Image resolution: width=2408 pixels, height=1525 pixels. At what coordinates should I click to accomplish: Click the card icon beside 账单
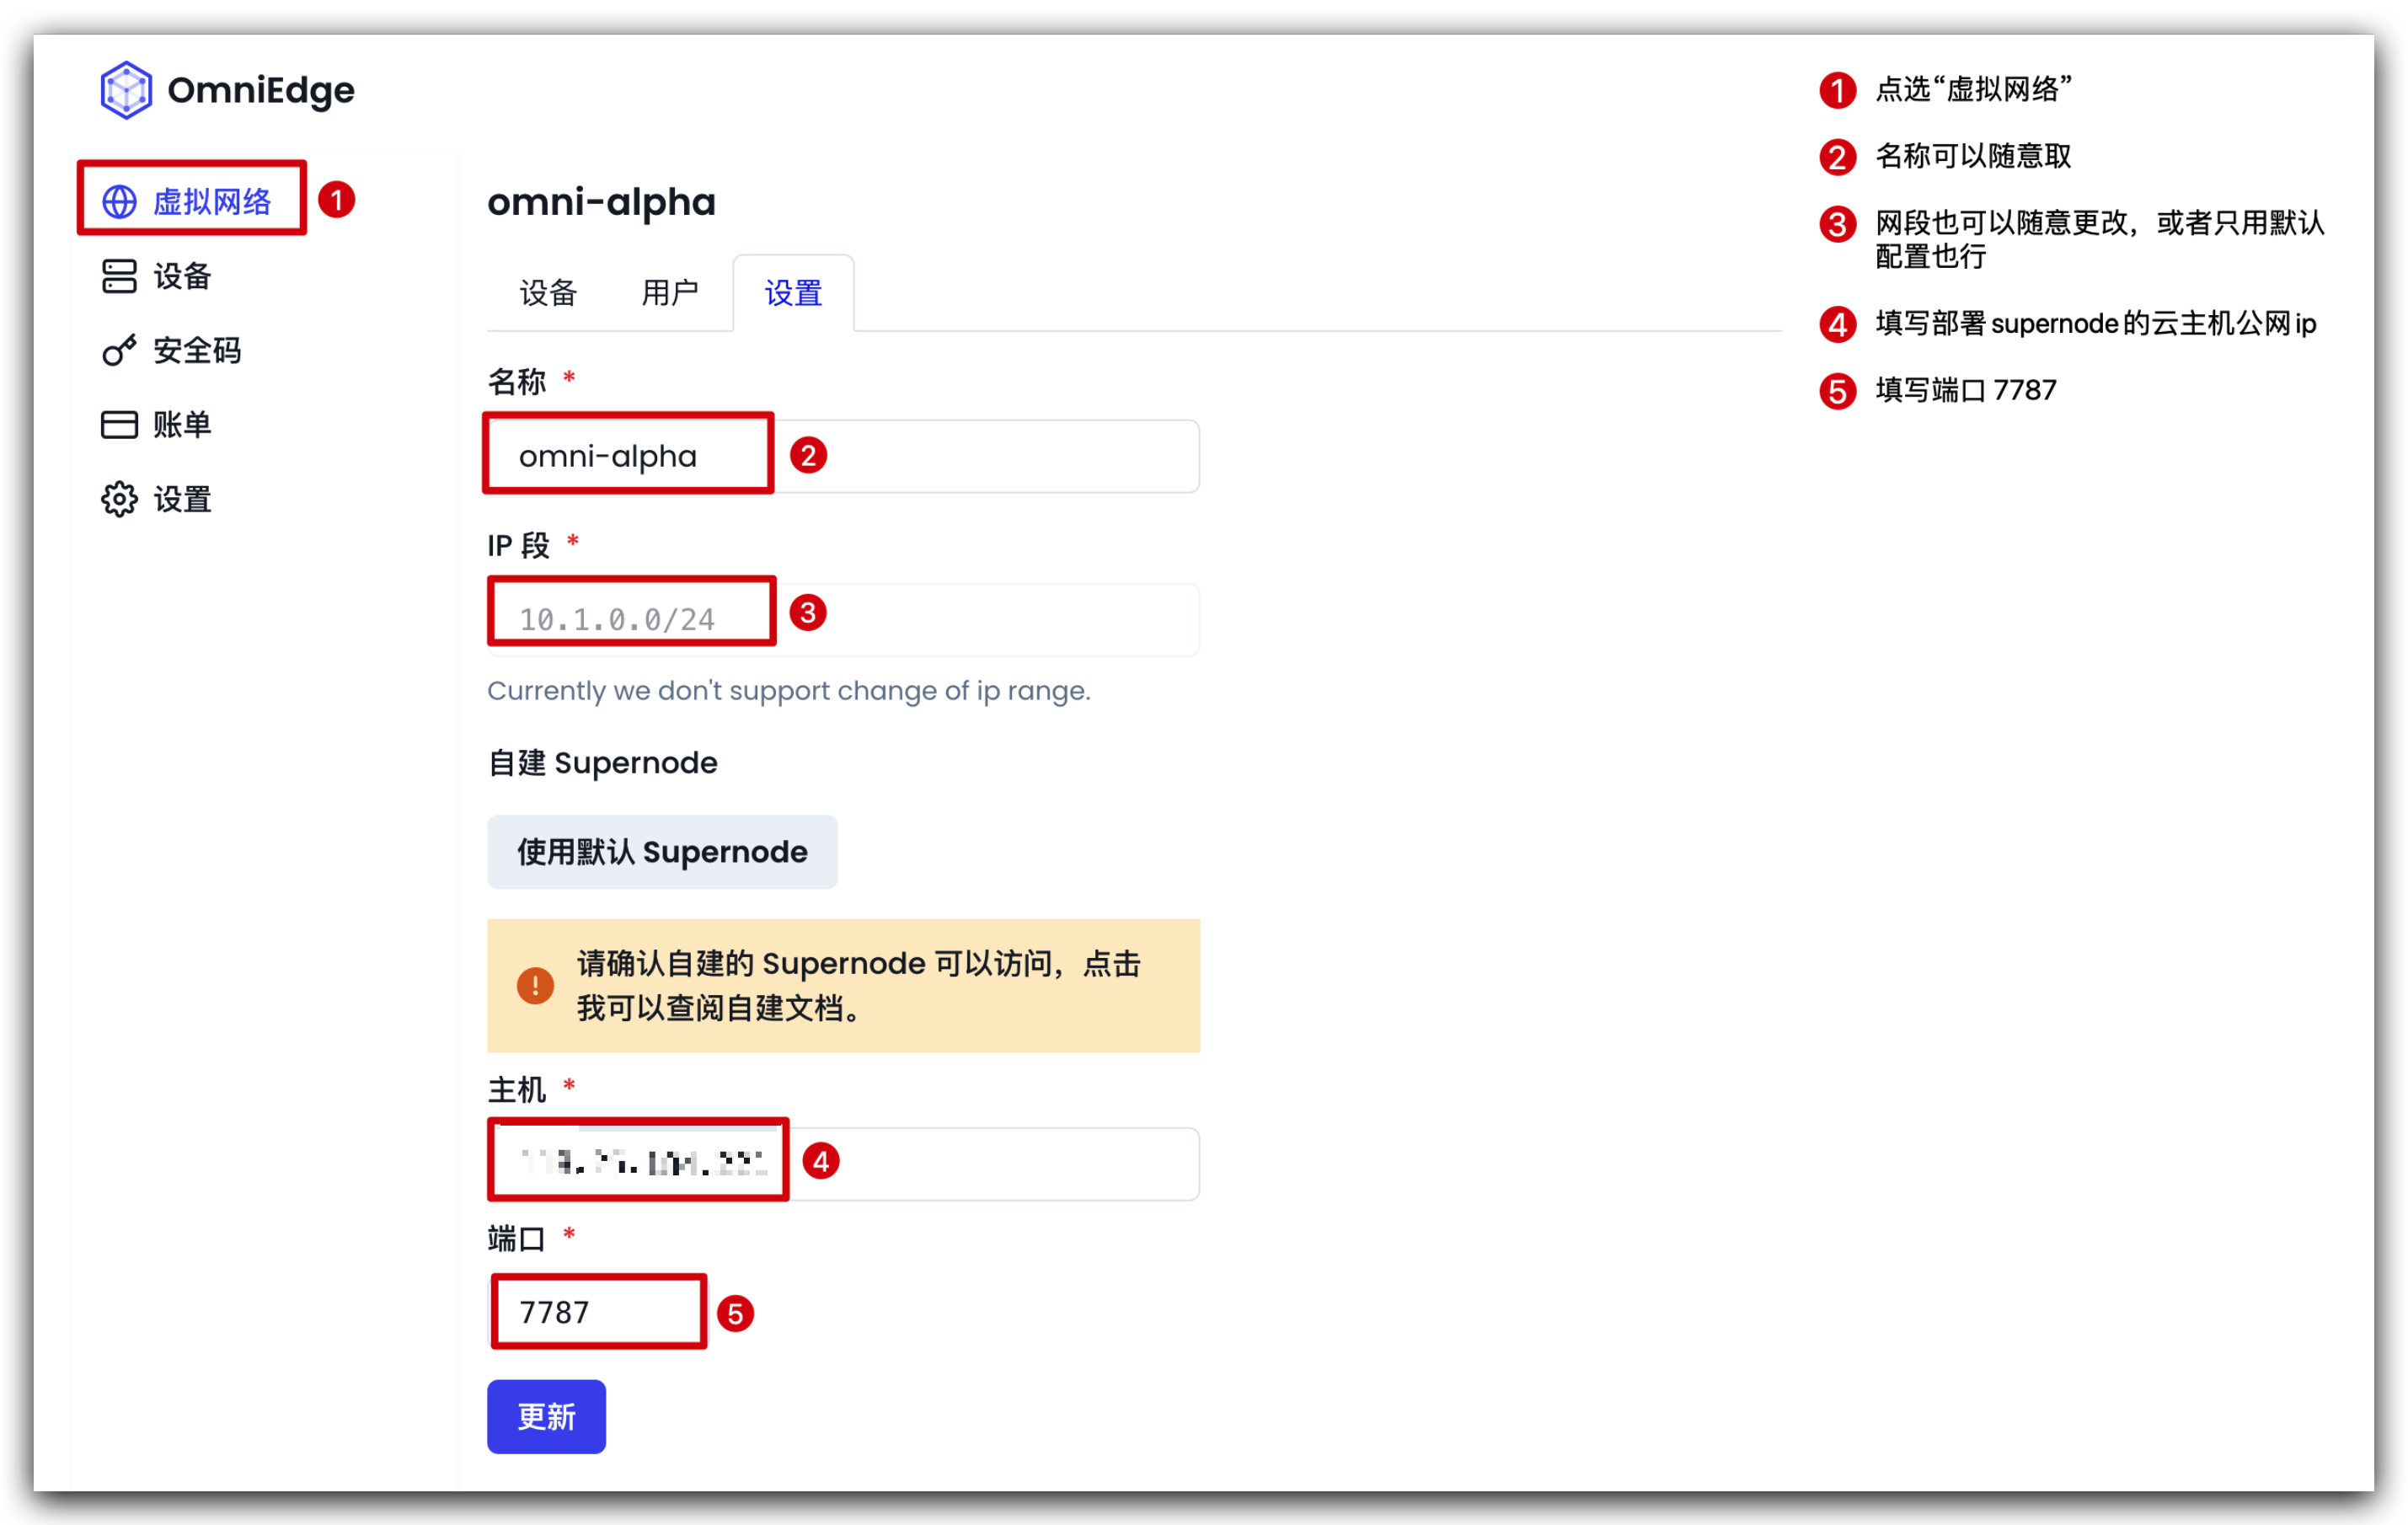(119, 425)
